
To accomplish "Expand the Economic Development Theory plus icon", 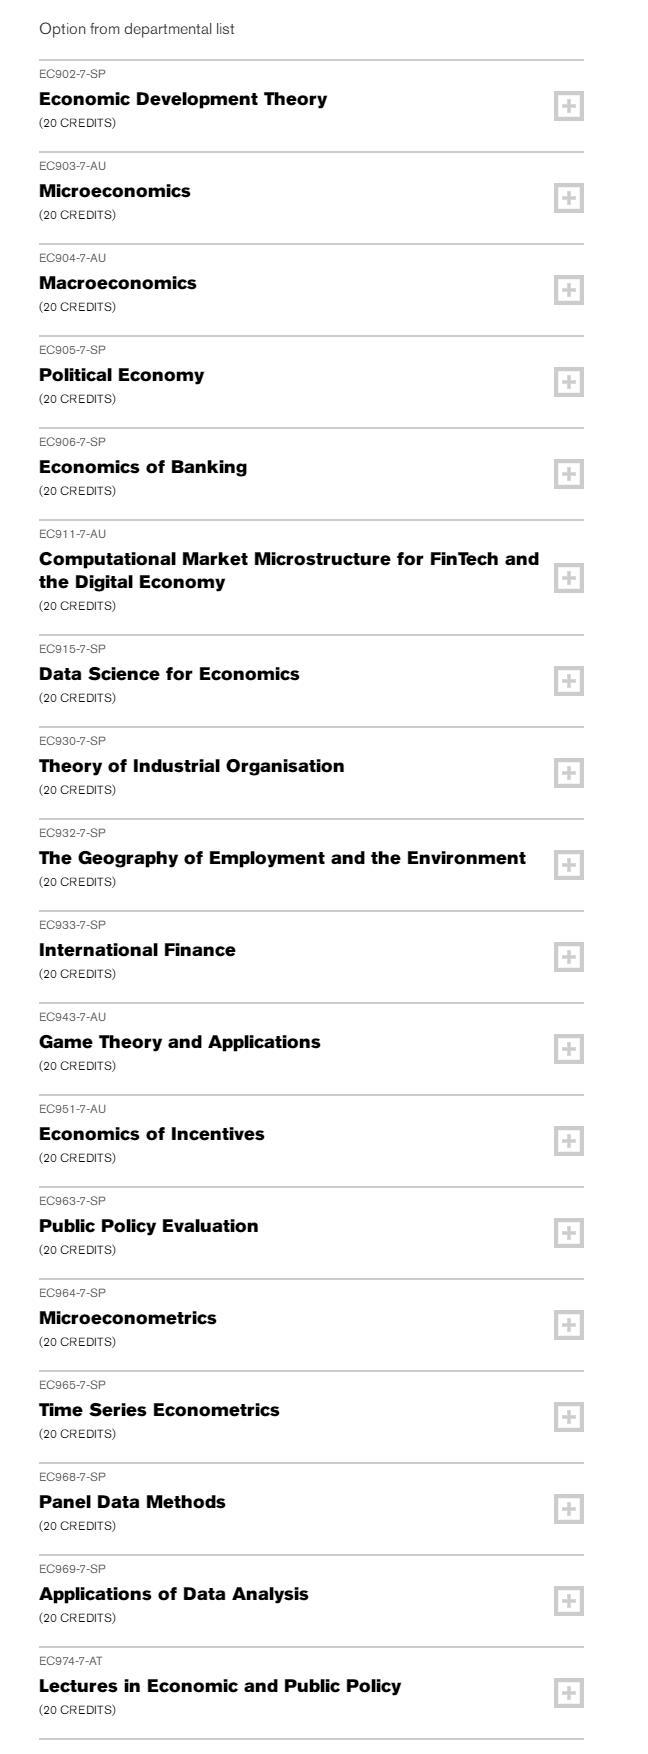I will pos(568,106).
